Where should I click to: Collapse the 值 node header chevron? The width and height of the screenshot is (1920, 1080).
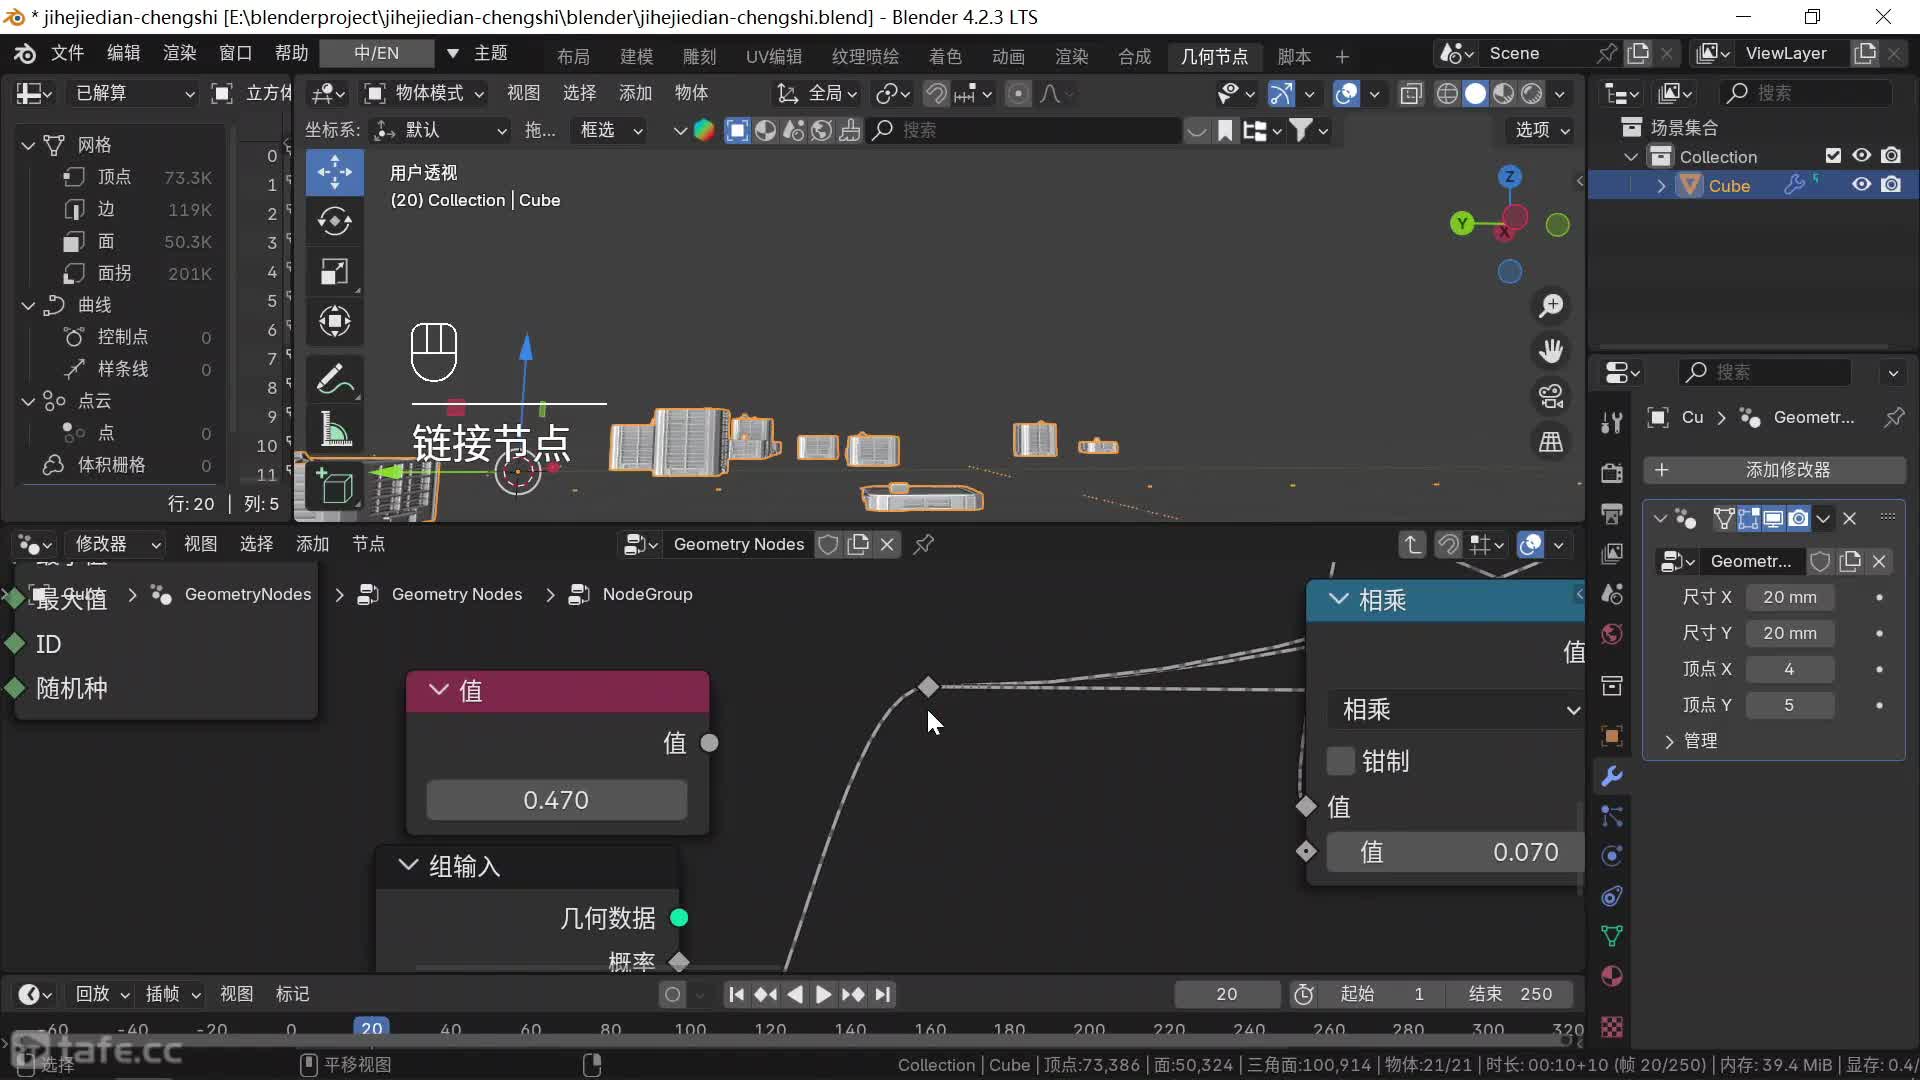click(x=438, y=690)
